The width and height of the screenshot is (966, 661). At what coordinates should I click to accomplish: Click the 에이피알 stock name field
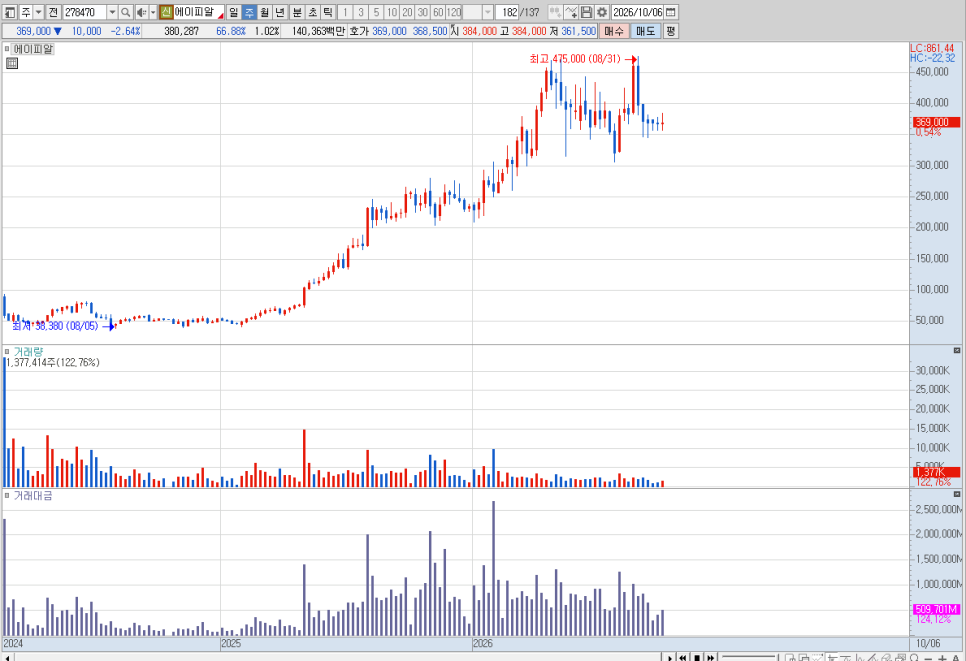coord(198,12)
